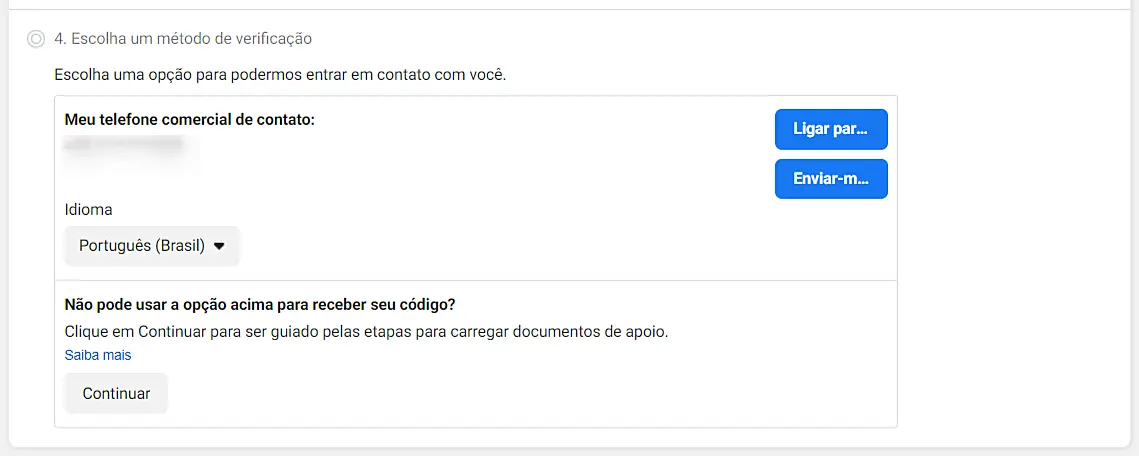
Task: Click the 'Clique em Continuar para ser guiado' sentence
Action: click(x=366, y=331)
